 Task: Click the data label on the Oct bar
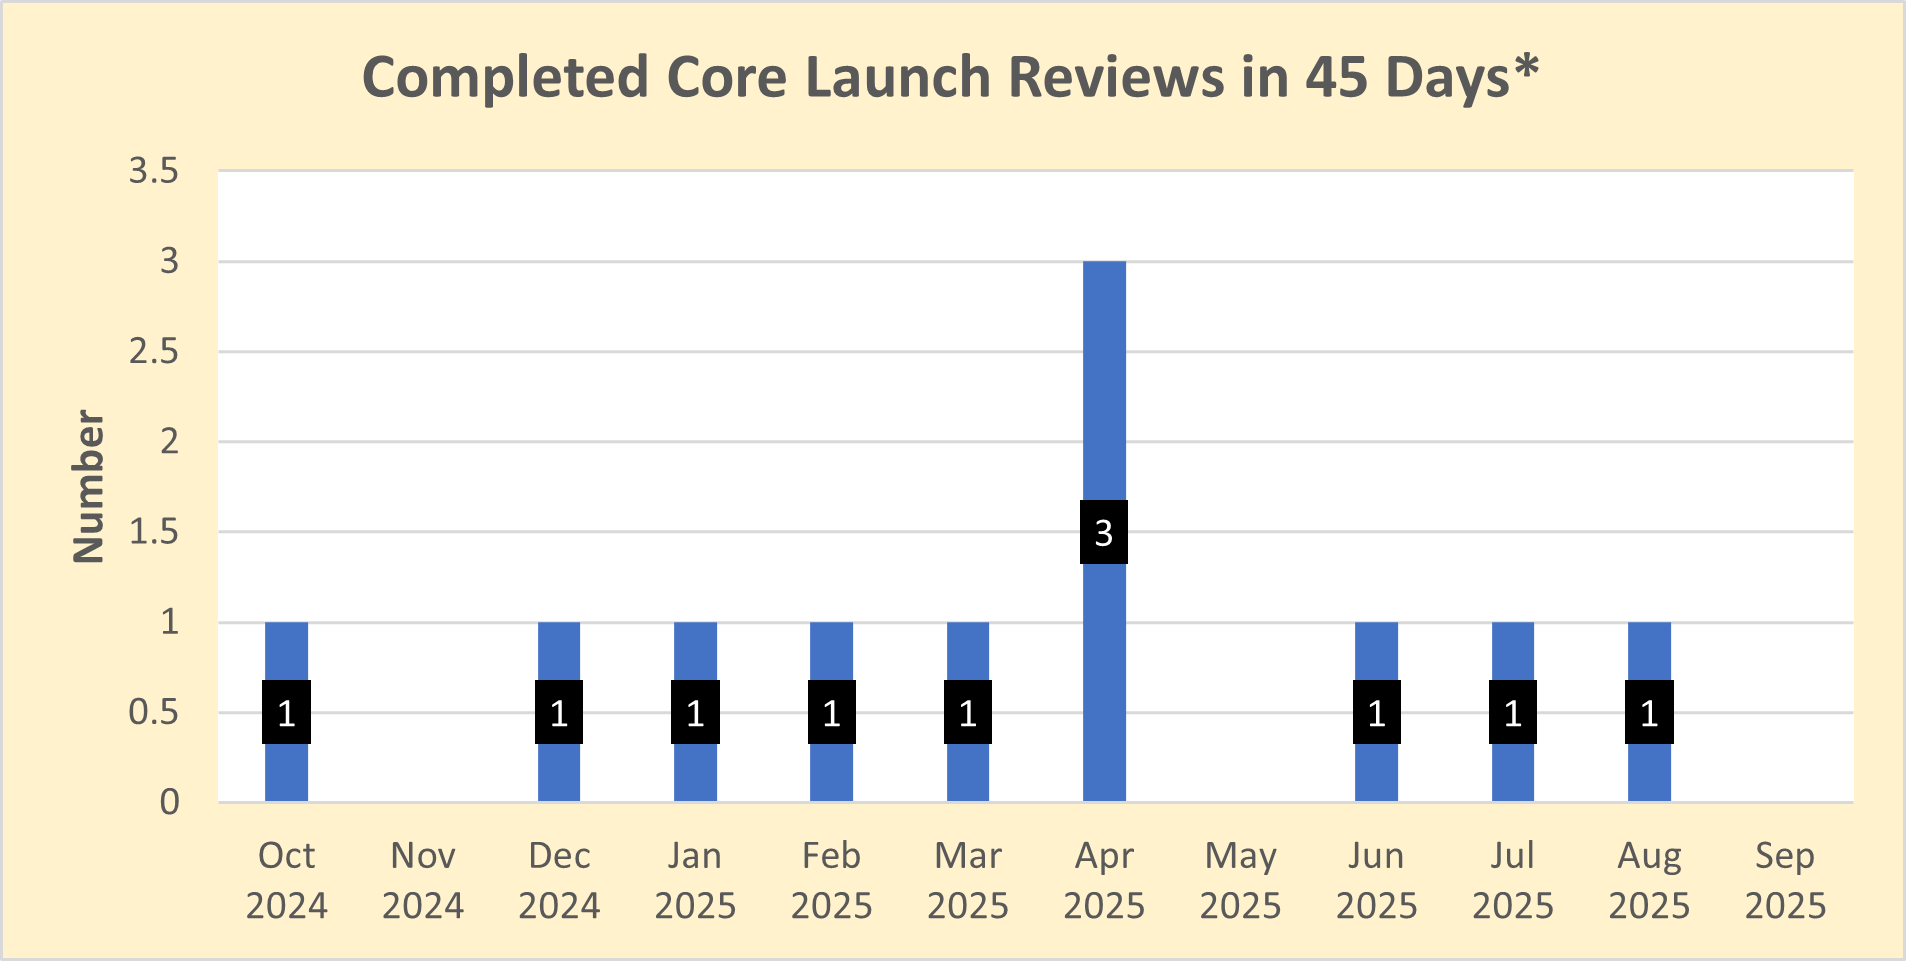pos(287,713)
